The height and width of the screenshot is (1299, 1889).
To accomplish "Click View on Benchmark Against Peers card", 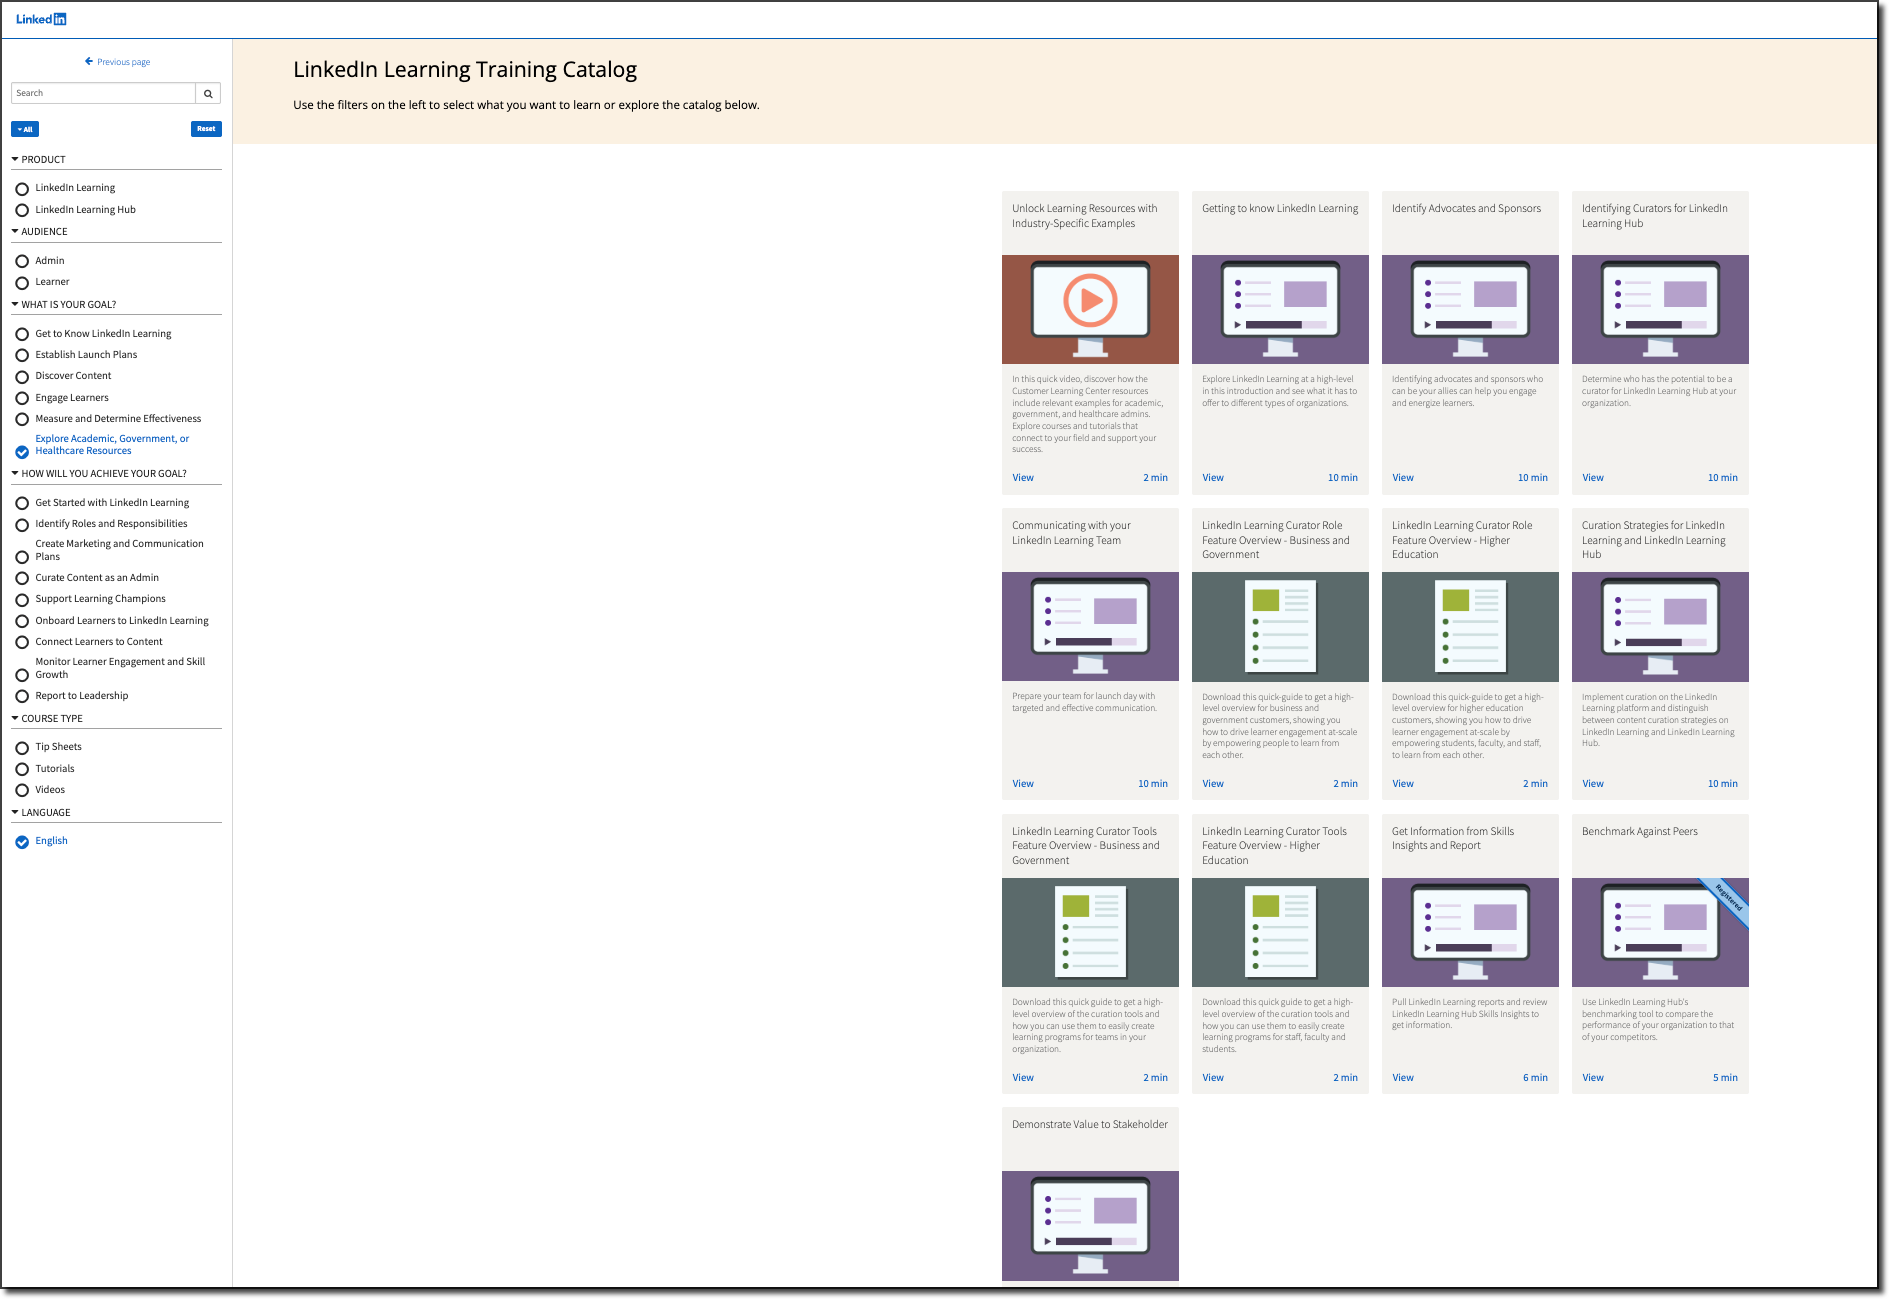I will click(x=1593, y=1078).
